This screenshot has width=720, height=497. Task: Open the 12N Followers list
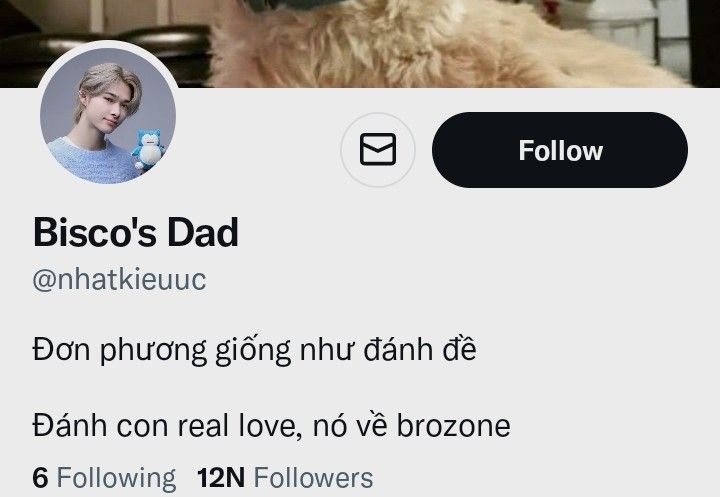pyautogui.click(x=285, y=478)
